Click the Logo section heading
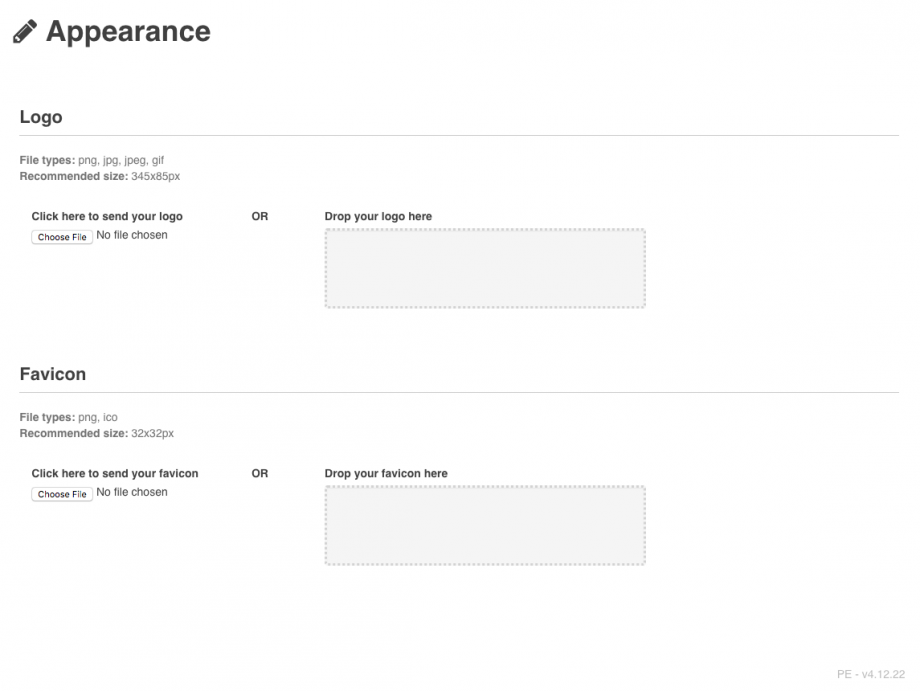This screenshot has height=691, width=920. point(41,117)
